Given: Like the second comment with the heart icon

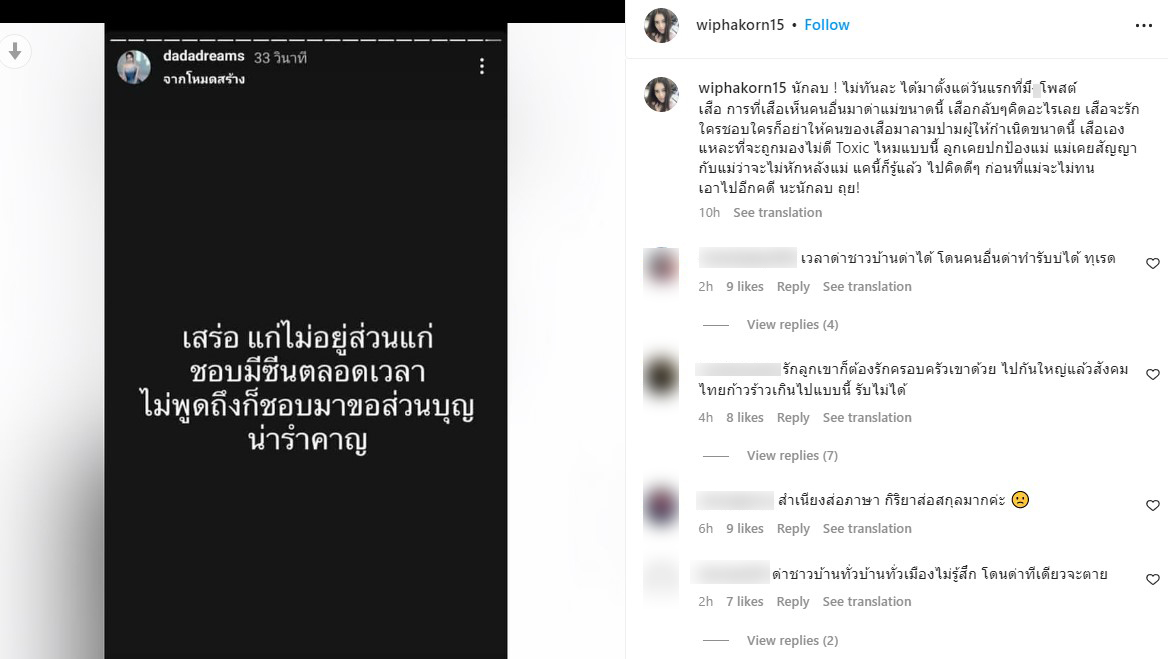Looking at the screenshot, I should 1152,374.
